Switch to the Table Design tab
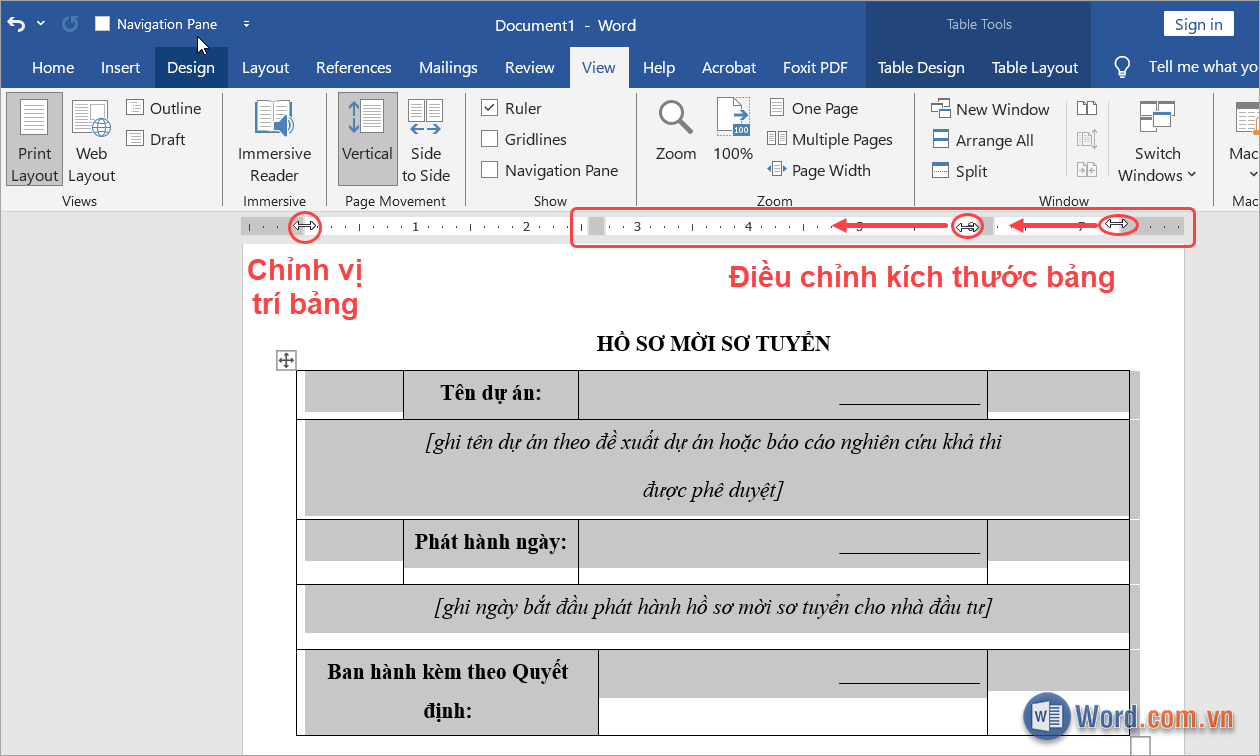1260x756 pixels. tap(921, 67)
